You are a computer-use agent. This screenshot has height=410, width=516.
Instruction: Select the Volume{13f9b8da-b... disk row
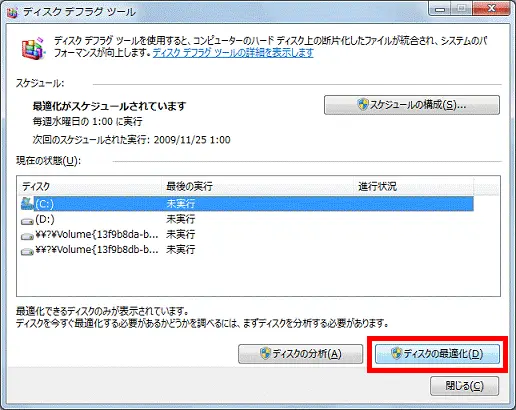click(247, 235)
